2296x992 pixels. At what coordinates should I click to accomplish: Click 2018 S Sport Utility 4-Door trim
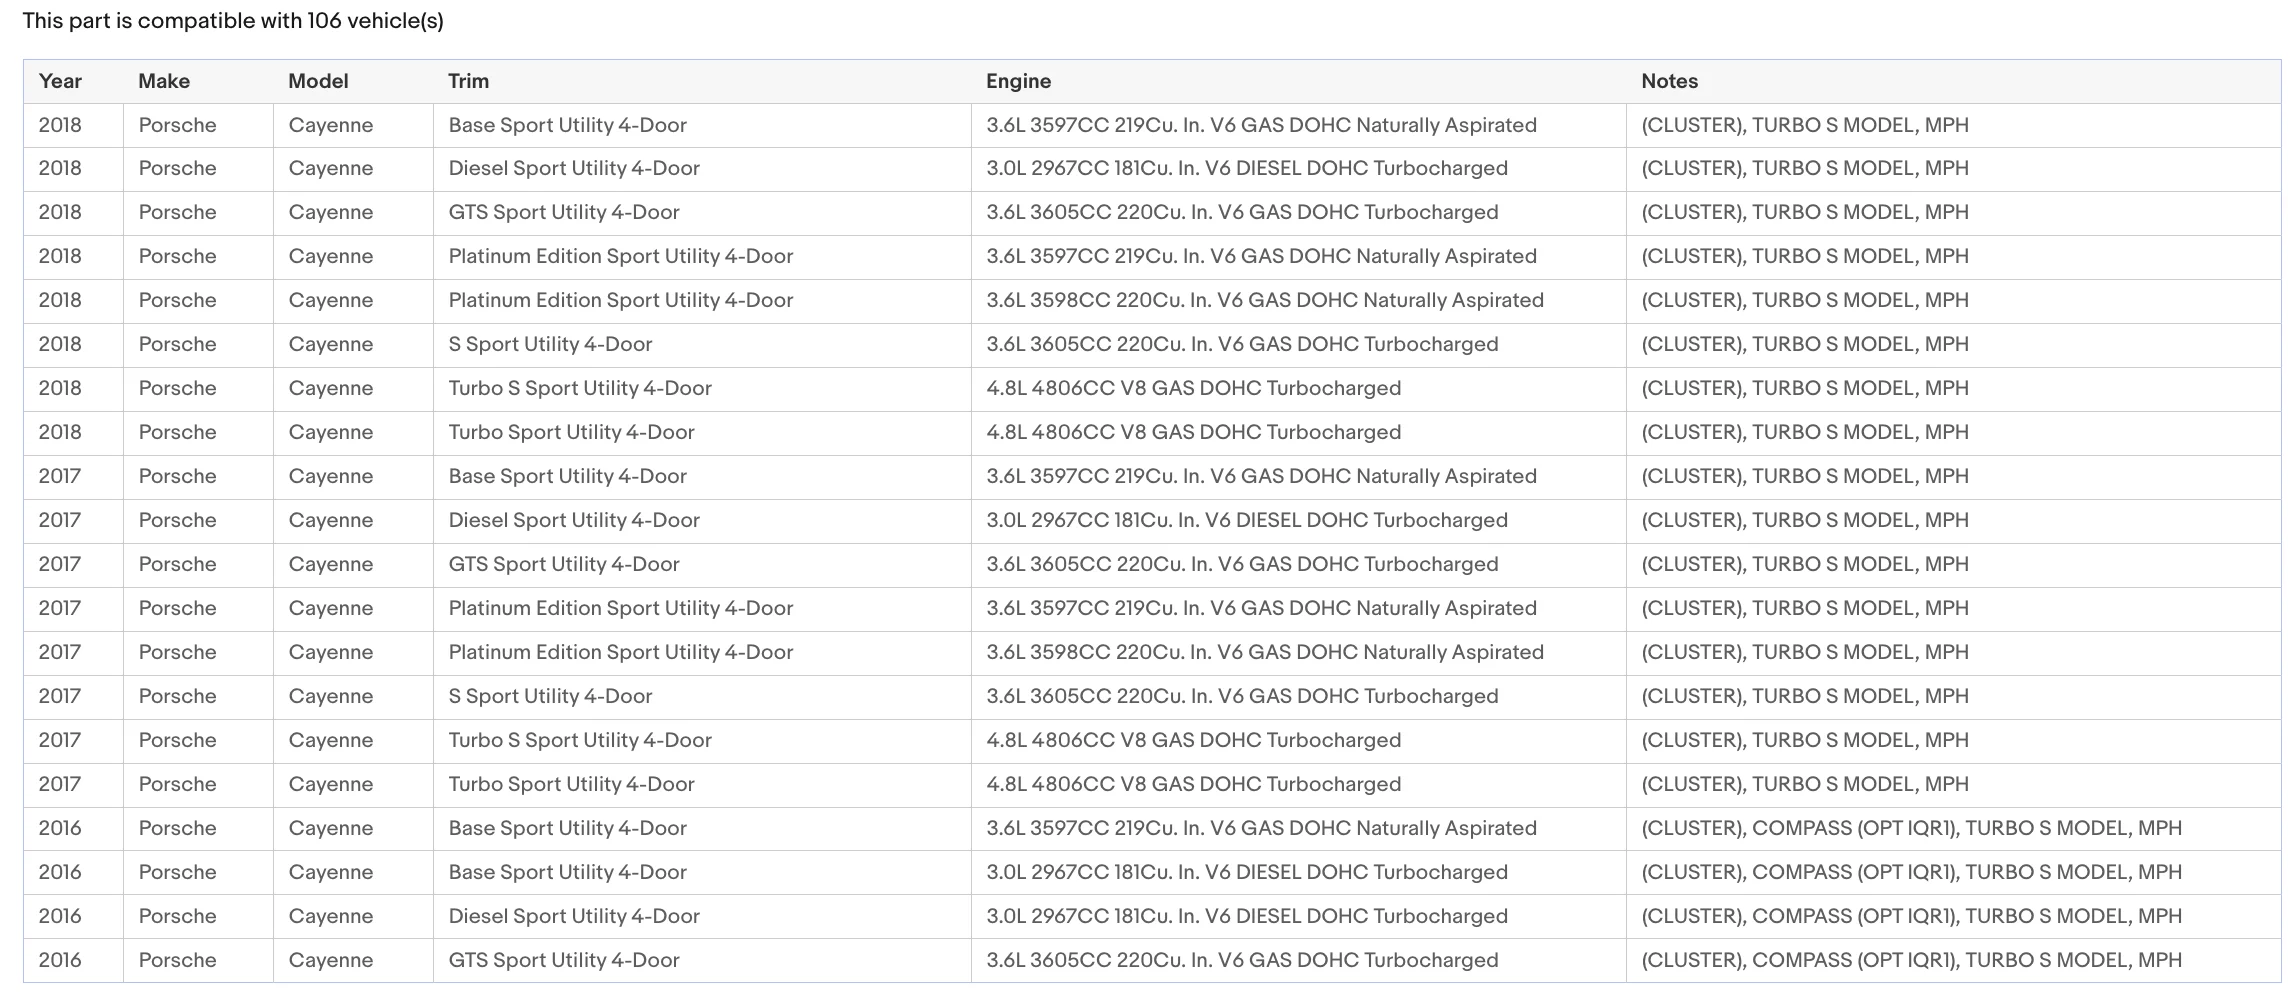[x=550, y=344]
